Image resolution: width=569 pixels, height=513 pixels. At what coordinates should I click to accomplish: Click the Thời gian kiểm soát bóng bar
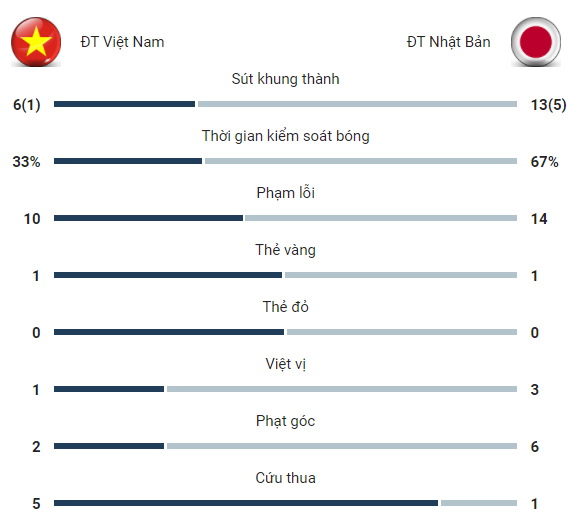pos(285,161)
